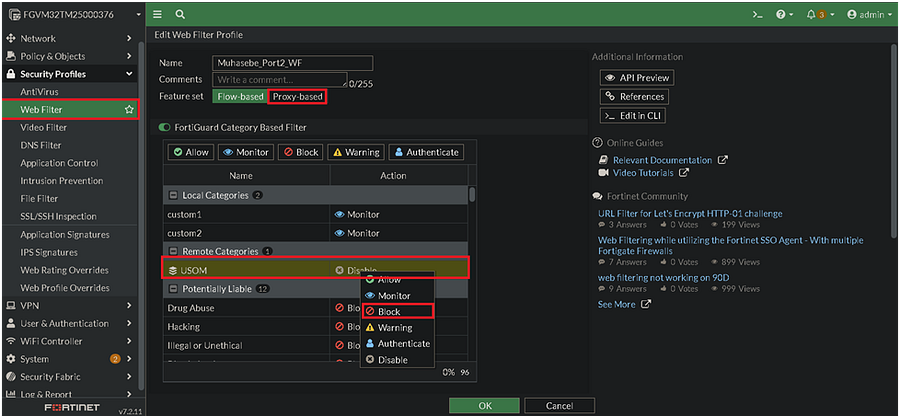Toggle FortiGuard Category Based Filter switch

[x=165, y=127]
